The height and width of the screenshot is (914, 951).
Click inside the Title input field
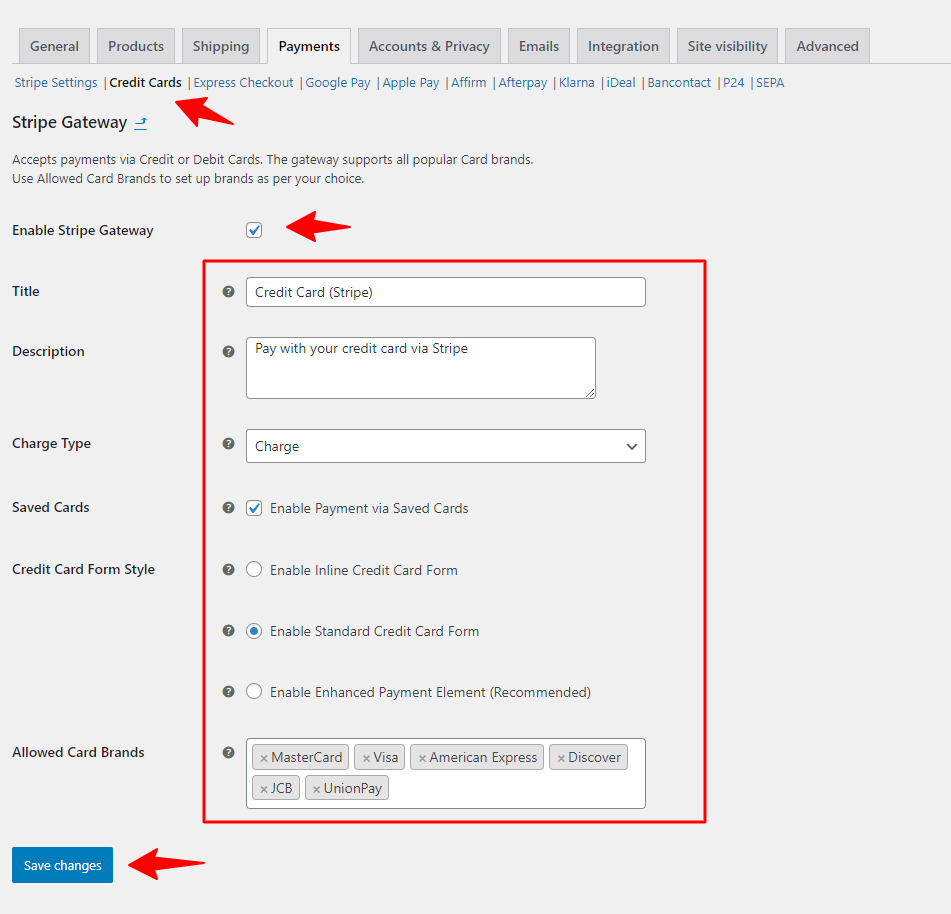pyautogui.click(x=445, y=292)
